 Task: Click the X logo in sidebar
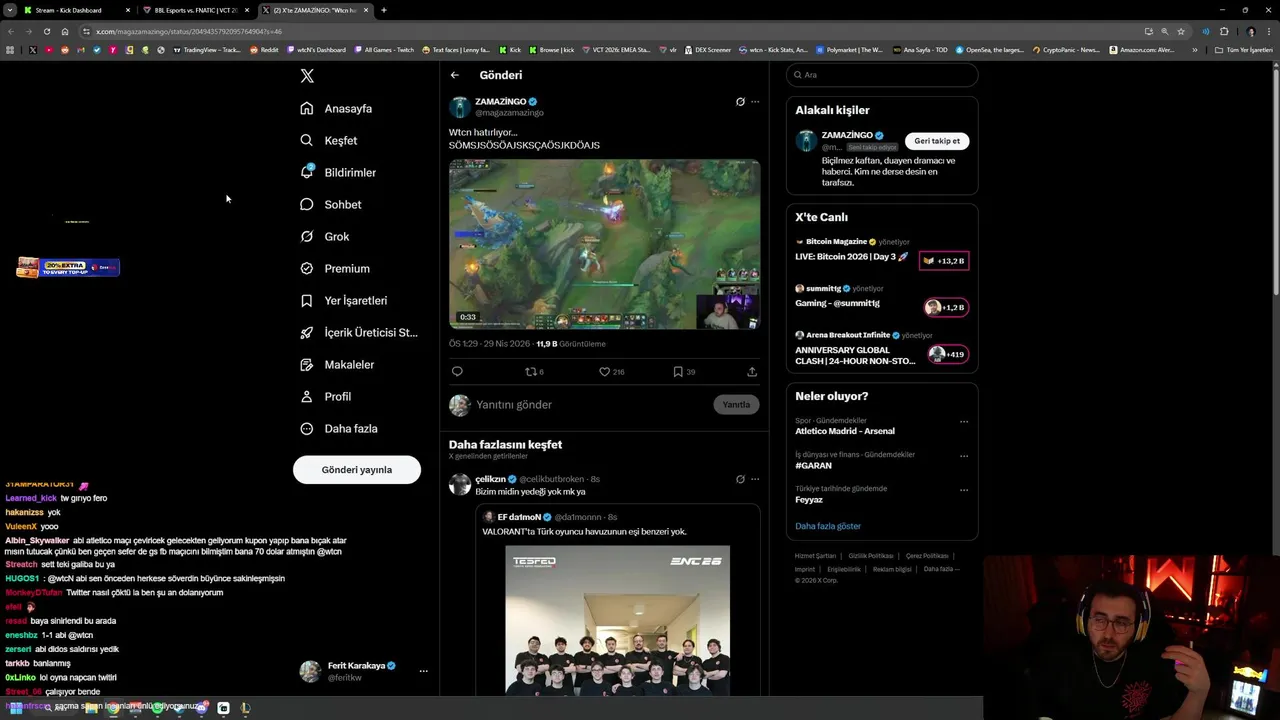click(307, 76)
